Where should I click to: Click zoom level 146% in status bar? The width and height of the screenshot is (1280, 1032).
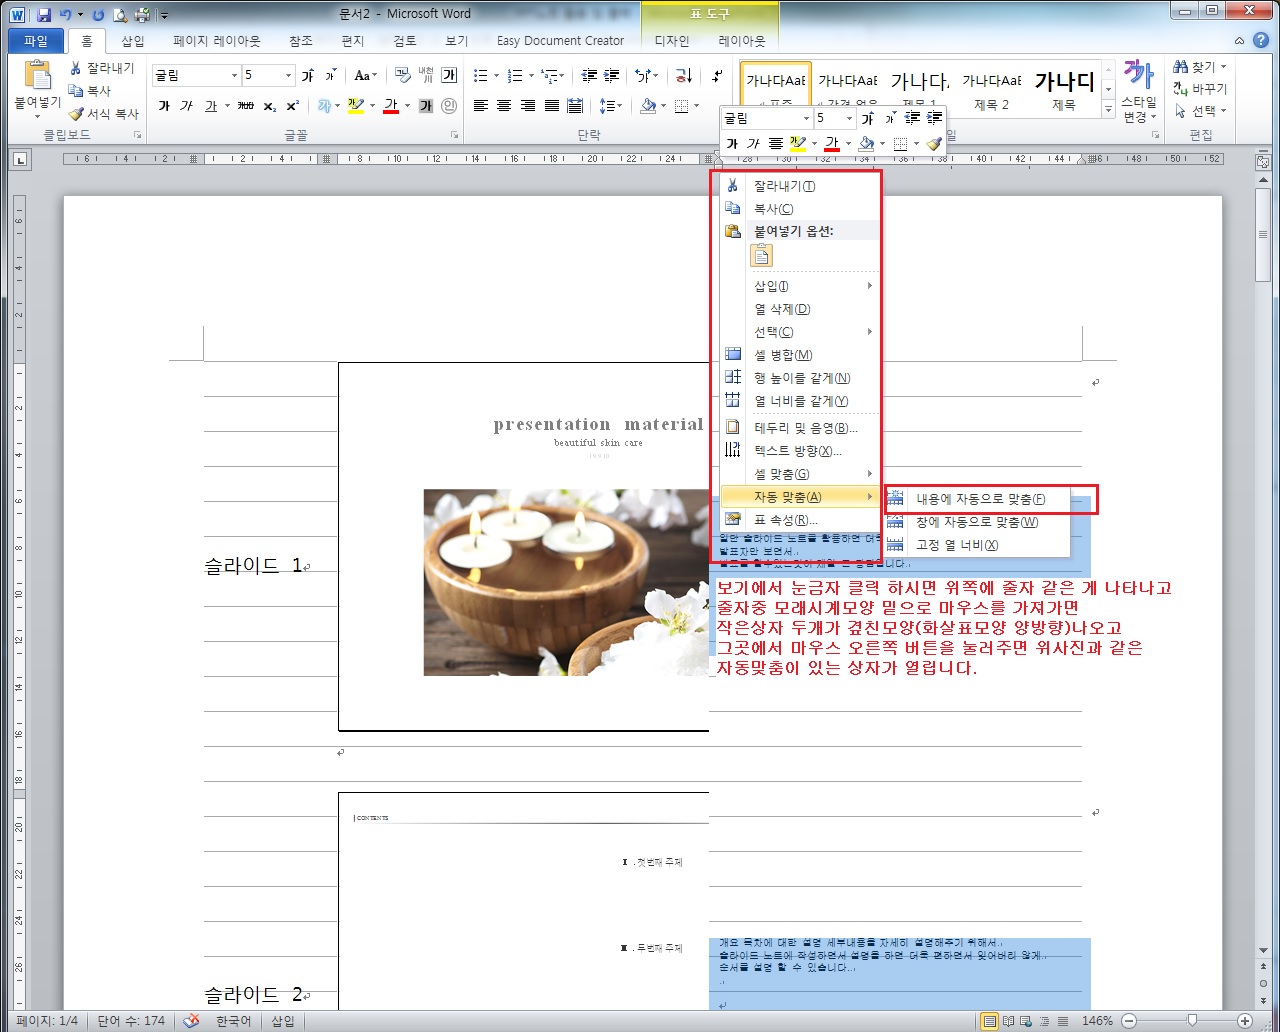coord(1097,1021)
